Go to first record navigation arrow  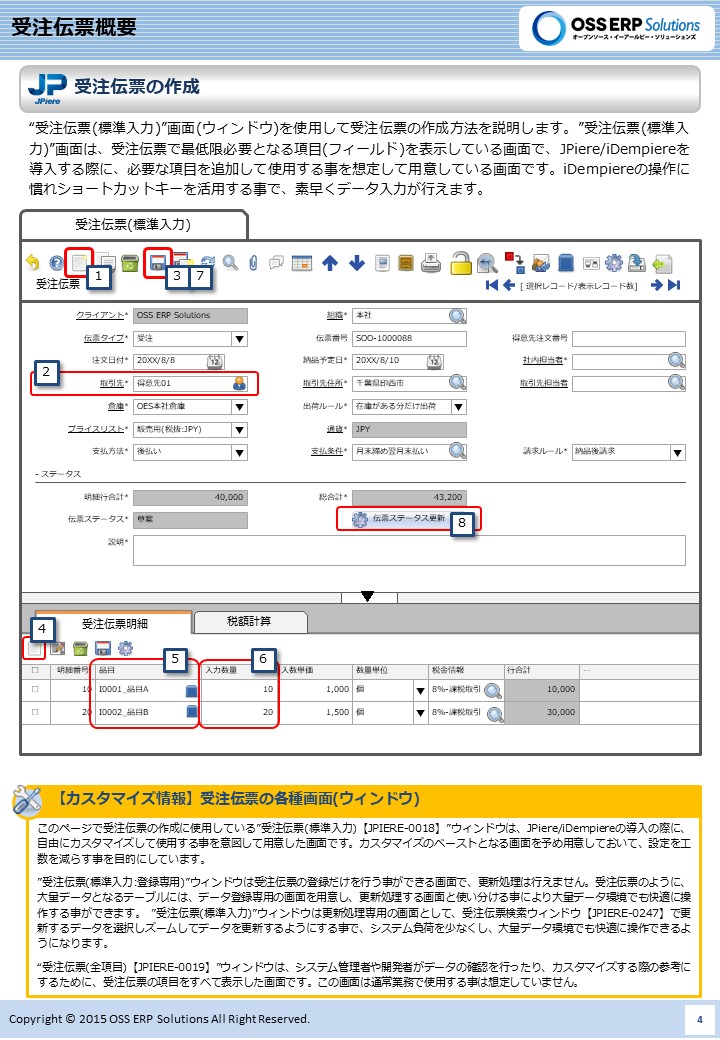tap(492, 285)
